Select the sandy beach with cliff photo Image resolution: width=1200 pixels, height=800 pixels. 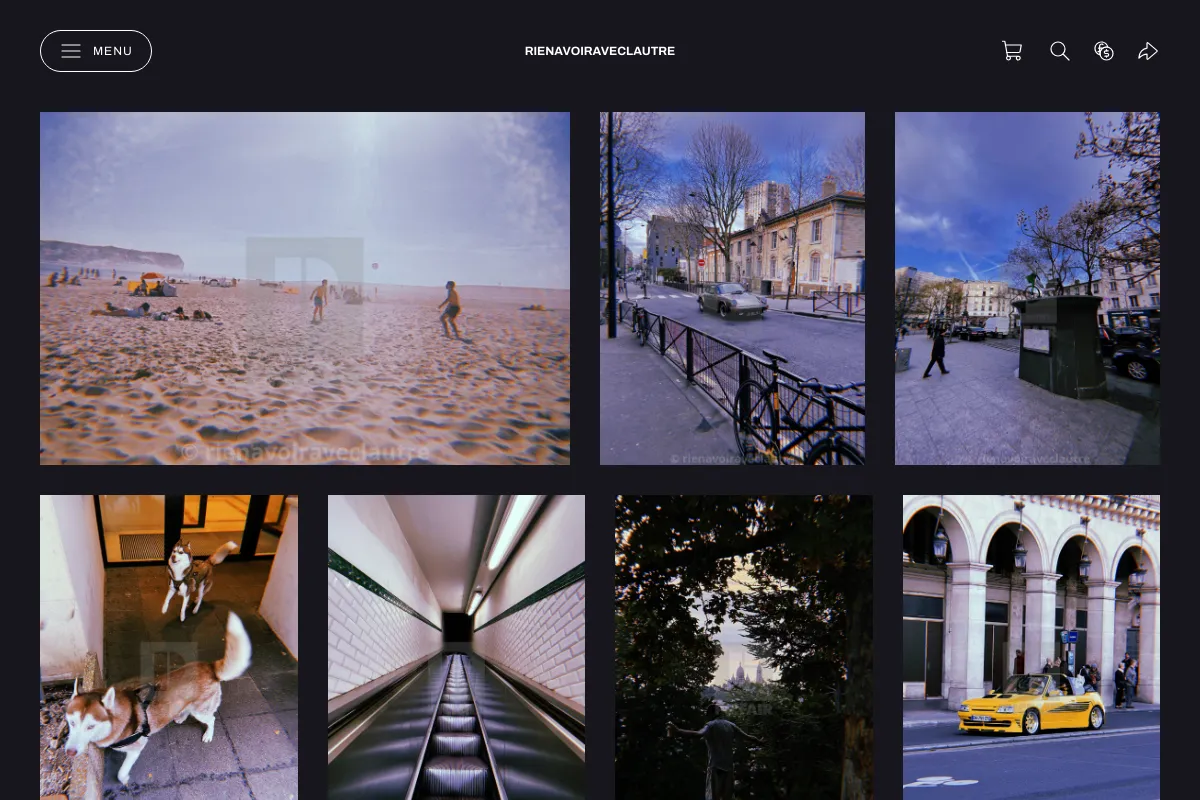tap(305, 288)
